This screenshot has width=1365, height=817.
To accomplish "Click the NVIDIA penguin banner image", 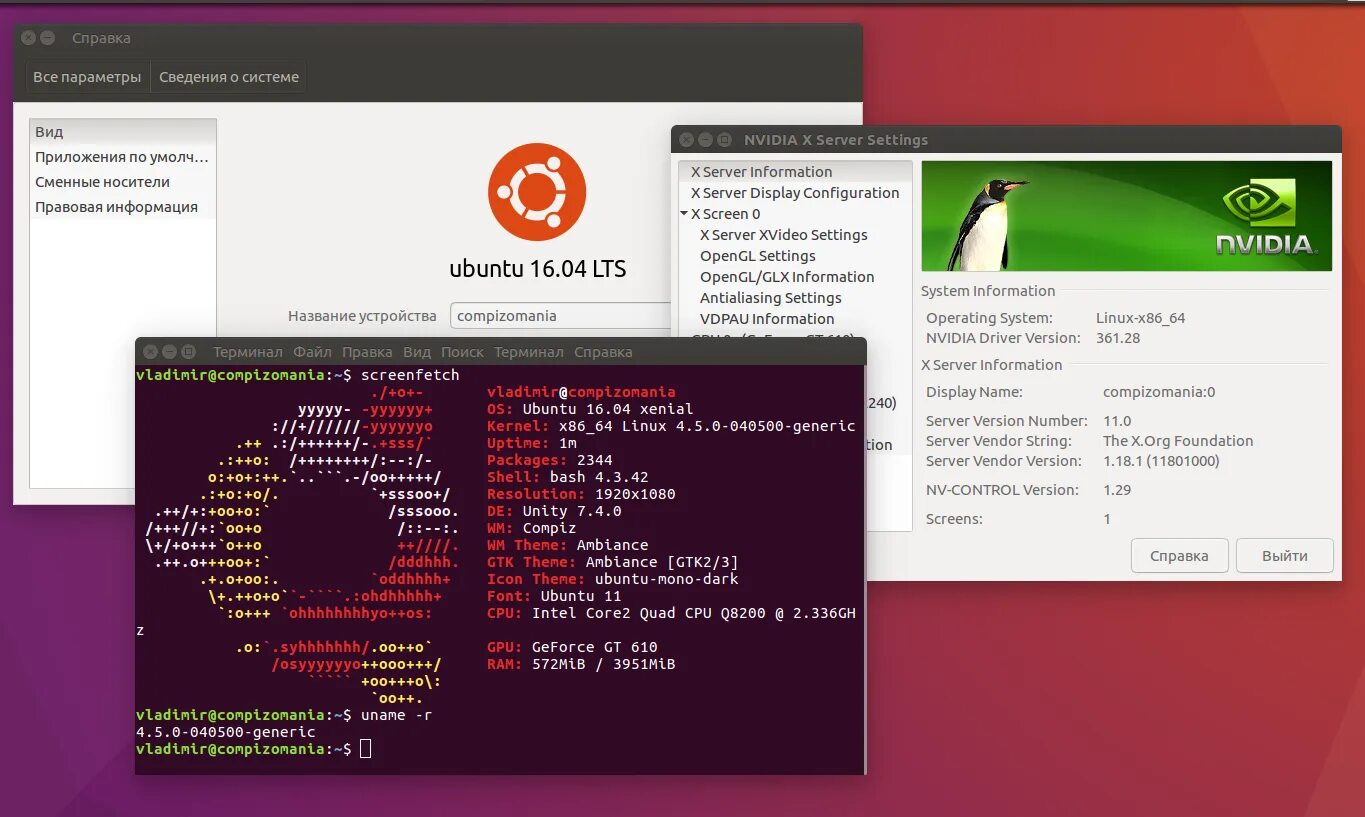I will [x=1126, y=216].
